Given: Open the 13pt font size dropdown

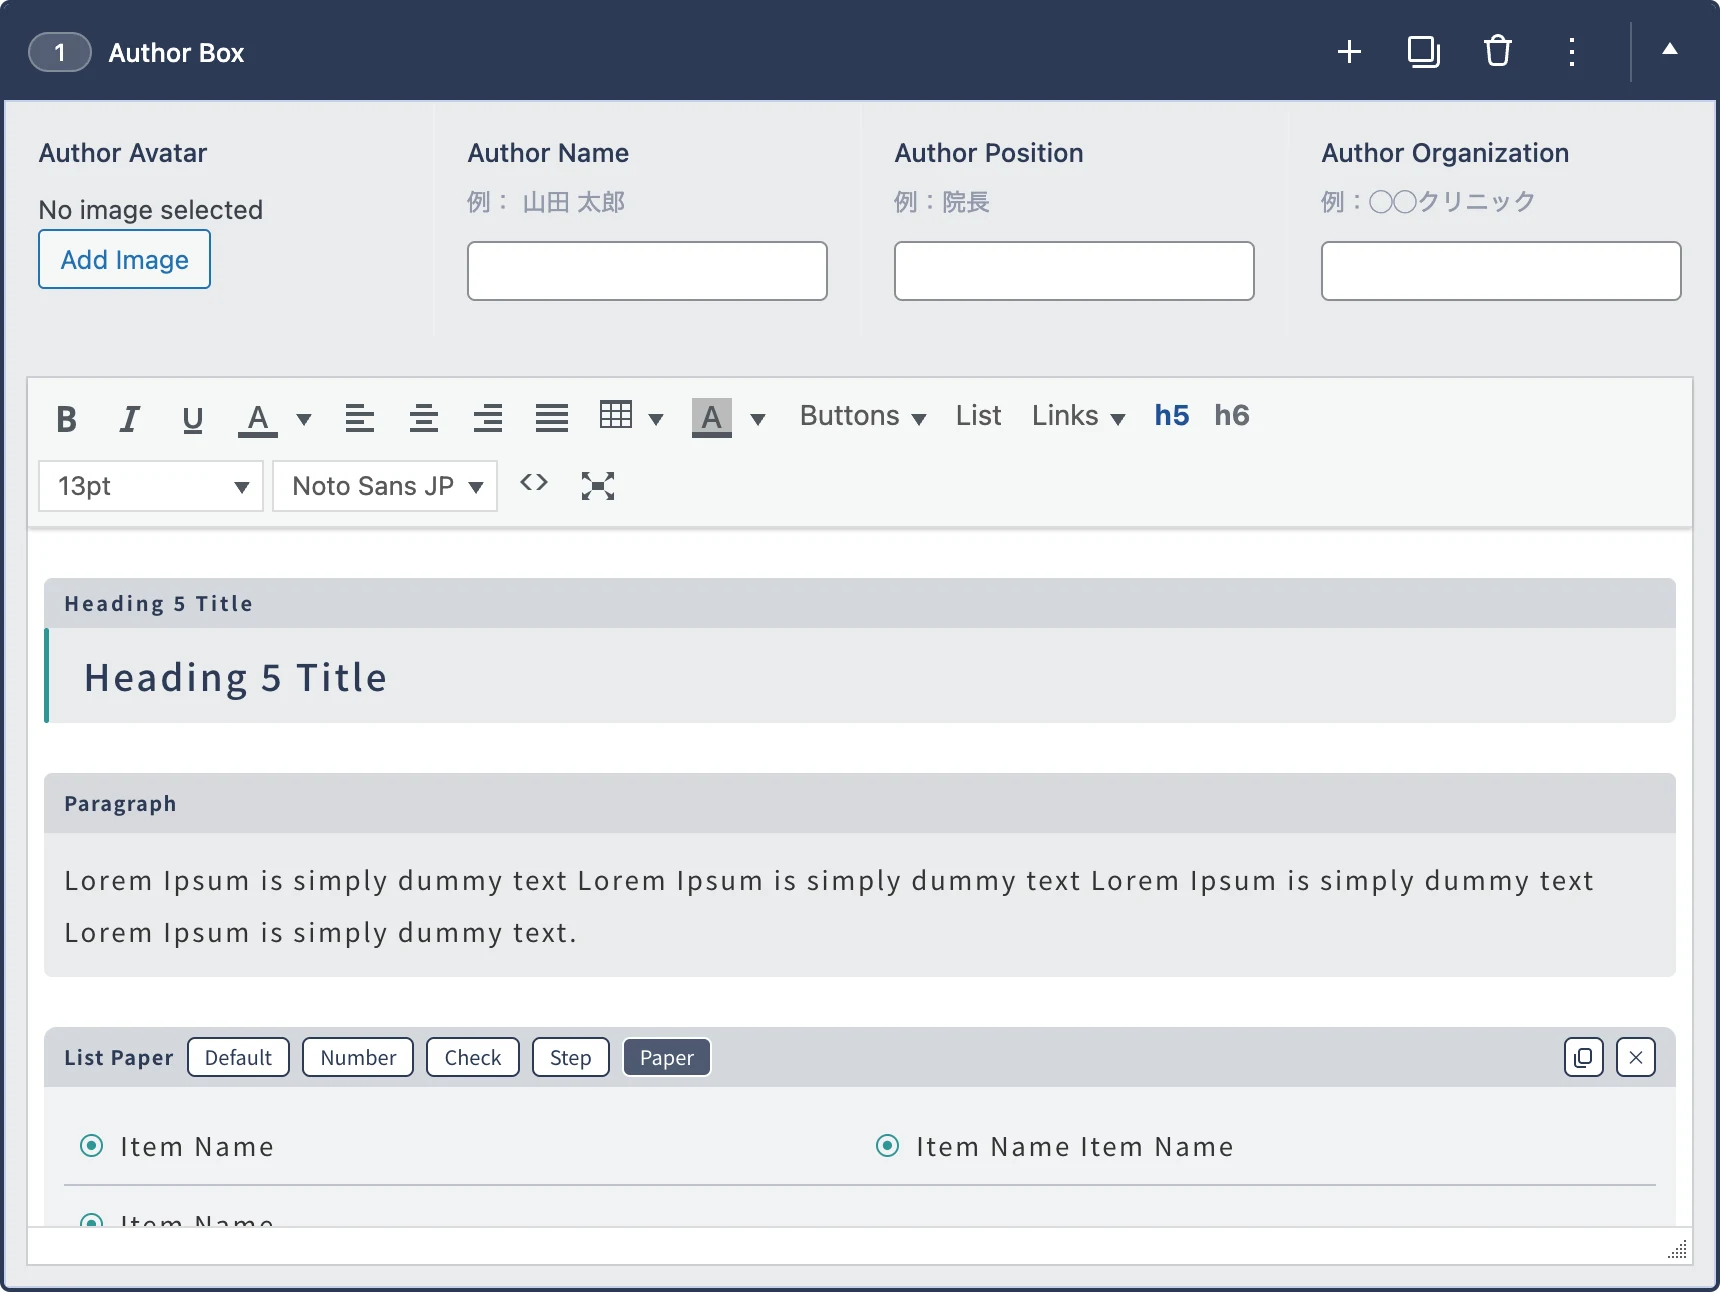Looking at the screenshot, I should pos(151,486).
